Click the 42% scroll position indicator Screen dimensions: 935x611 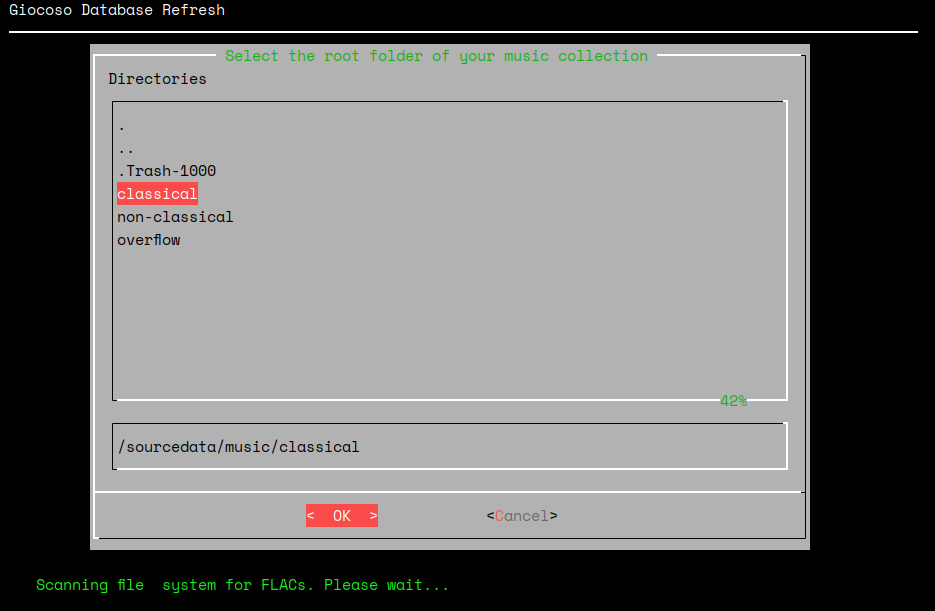(733, 400)
